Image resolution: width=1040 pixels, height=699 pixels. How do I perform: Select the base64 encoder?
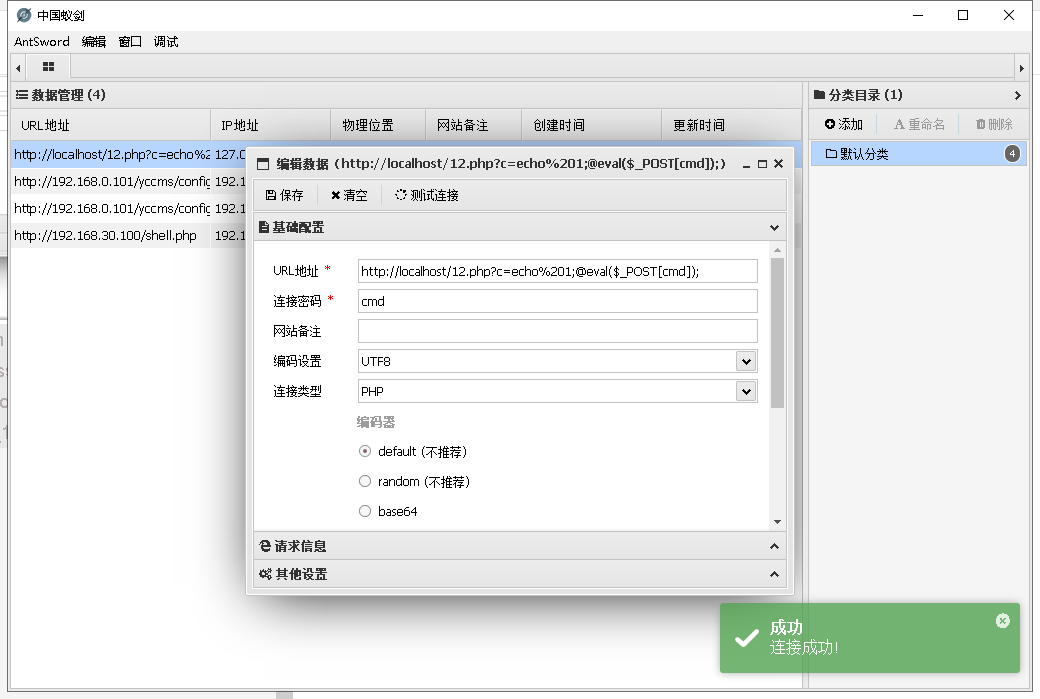(365, 511)
